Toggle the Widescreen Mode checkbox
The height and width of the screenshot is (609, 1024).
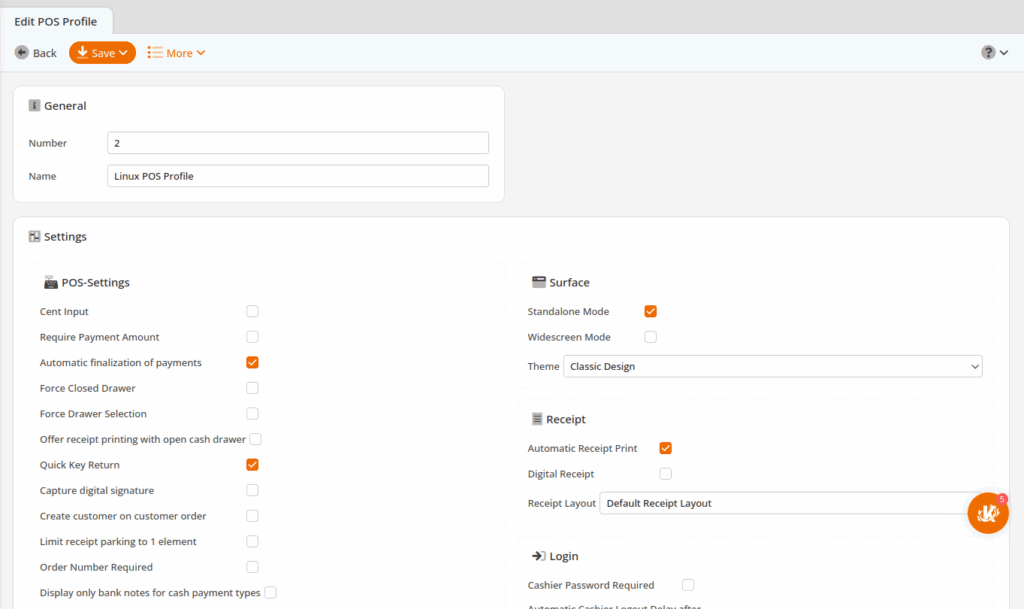click(x=650, y=337)
